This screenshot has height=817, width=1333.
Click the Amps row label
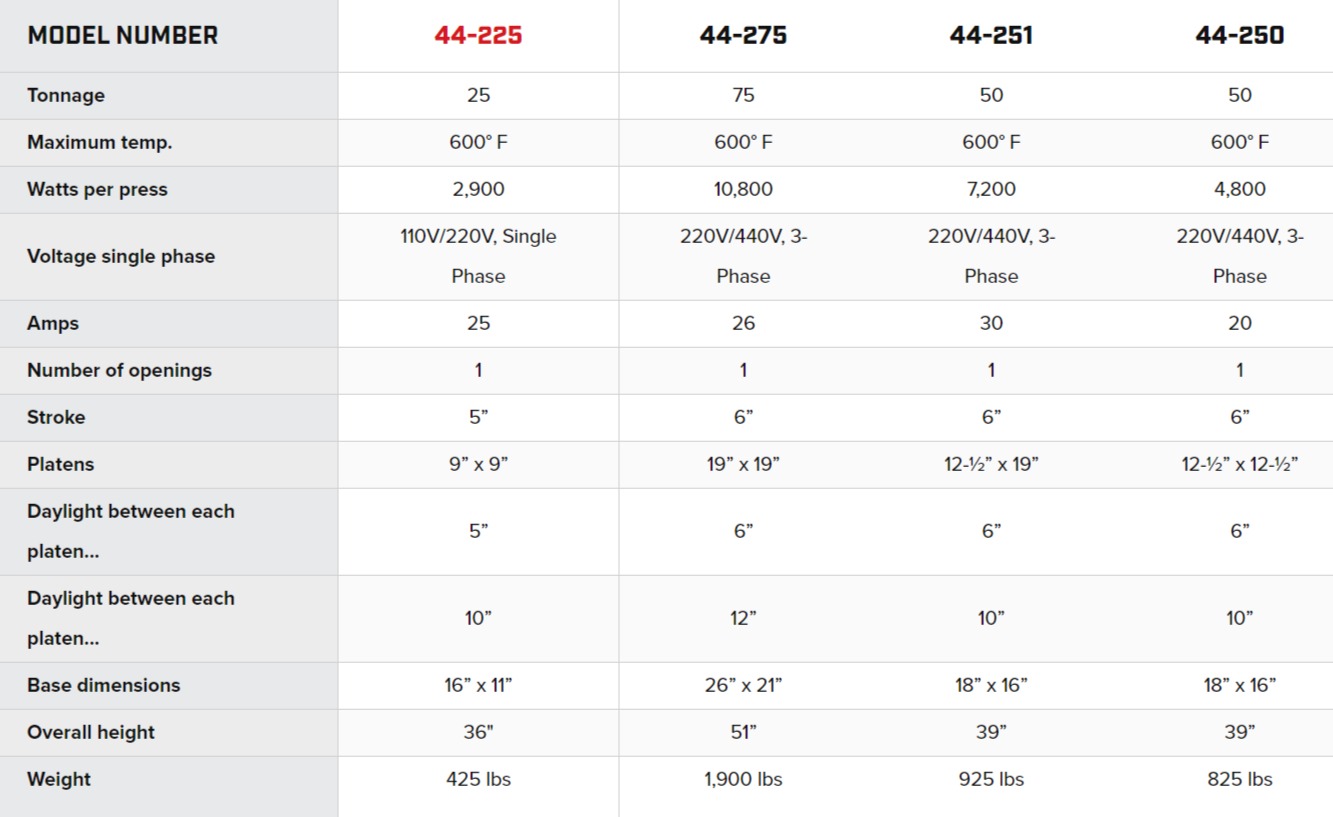(53, 324)
